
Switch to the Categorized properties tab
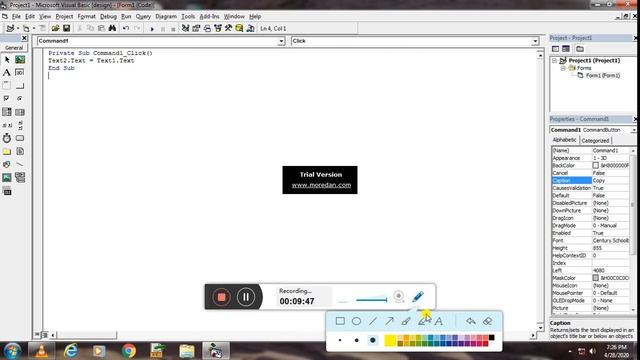point(595,140)
